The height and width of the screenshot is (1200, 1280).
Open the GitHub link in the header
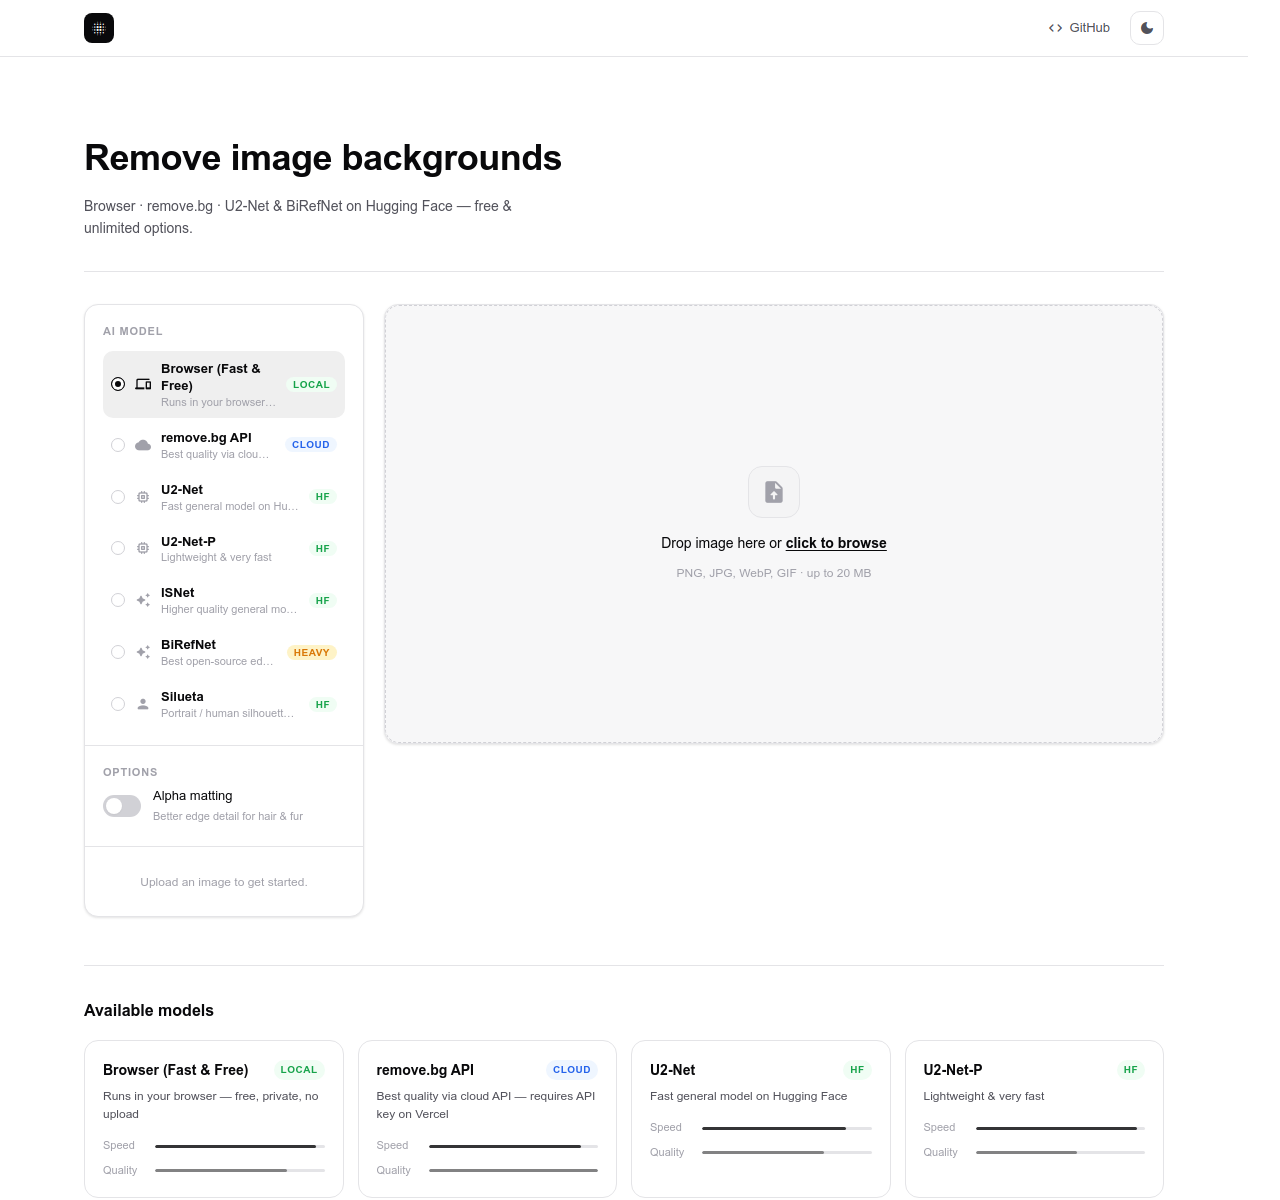point(1079,28)
